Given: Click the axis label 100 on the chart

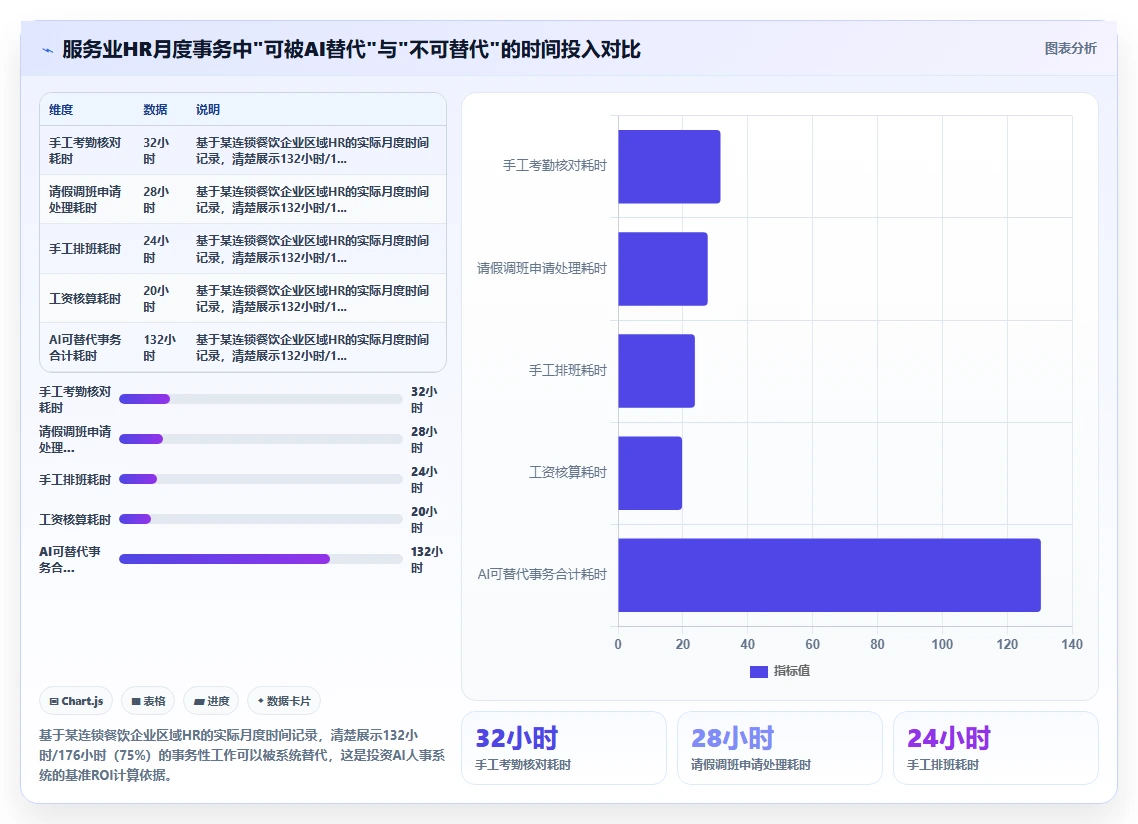Looking at the screenshot, I should coord(942,644).
